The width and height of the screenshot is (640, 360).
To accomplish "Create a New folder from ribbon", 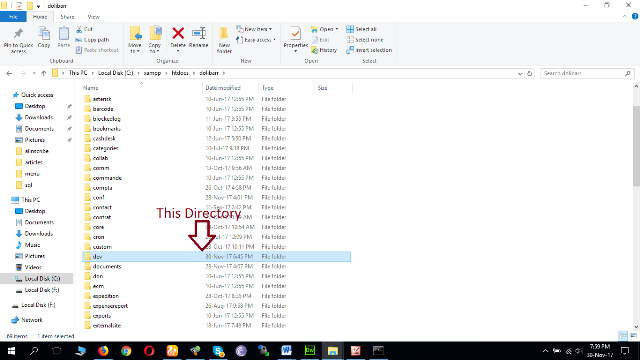I will [224, 40].
